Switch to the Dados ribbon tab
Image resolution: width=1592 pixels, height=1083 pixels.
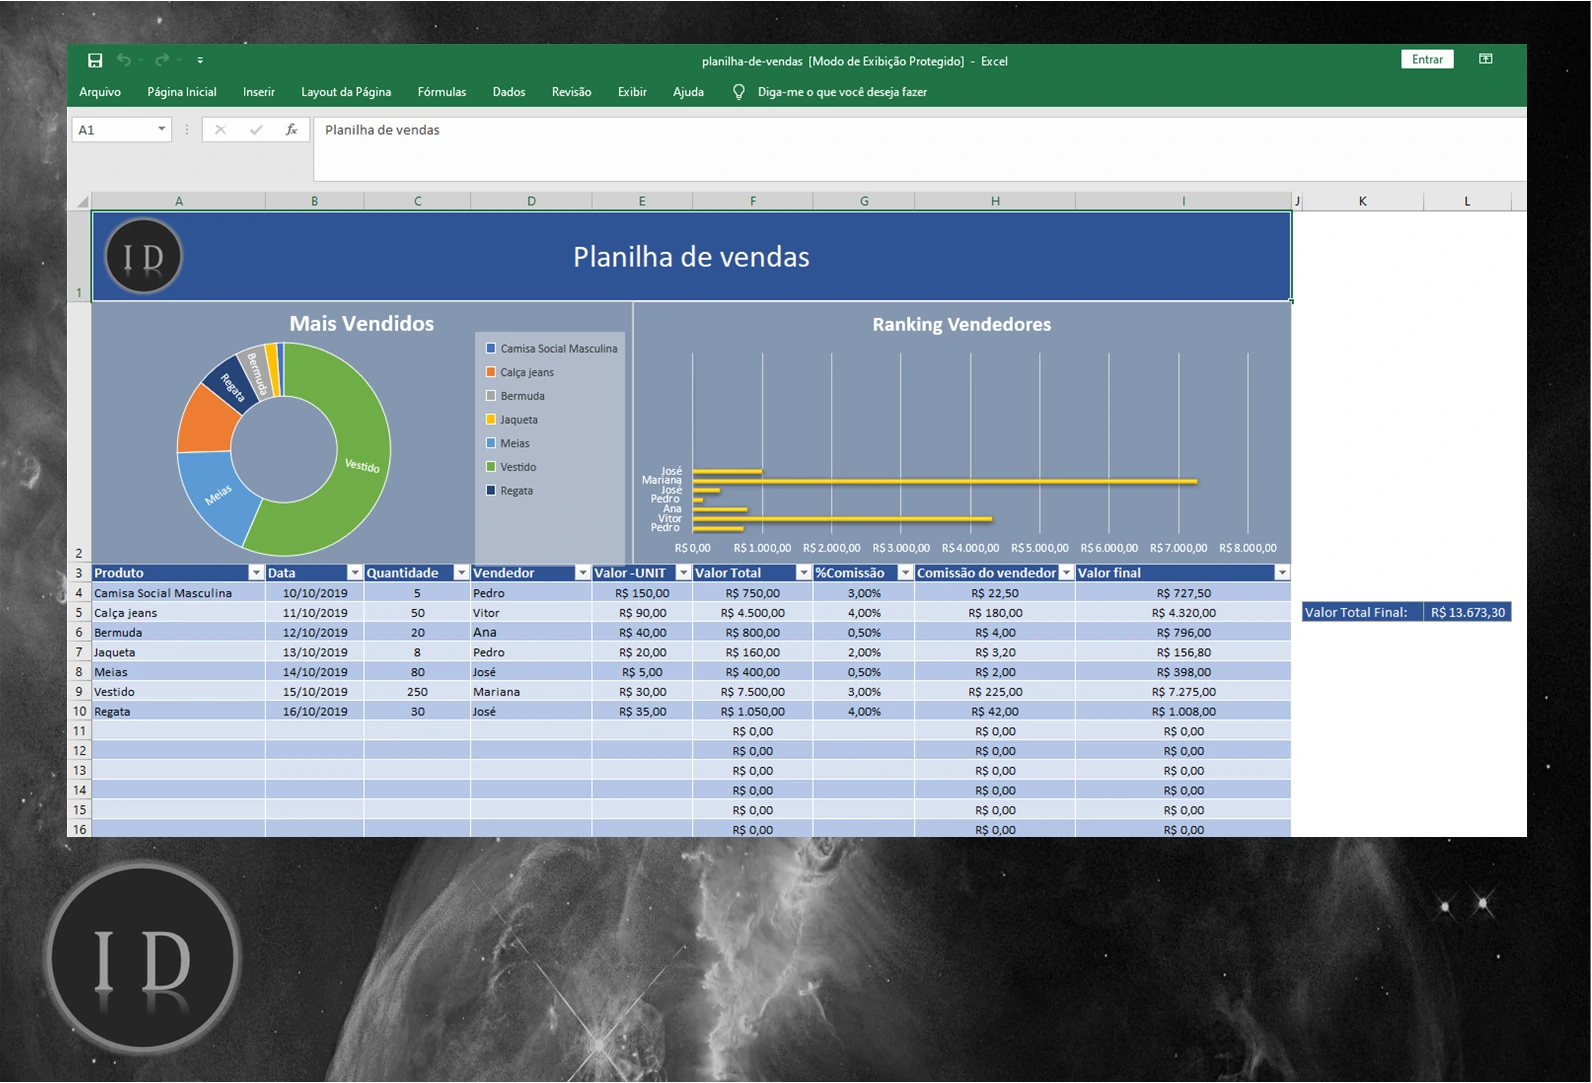pos(508,92)
